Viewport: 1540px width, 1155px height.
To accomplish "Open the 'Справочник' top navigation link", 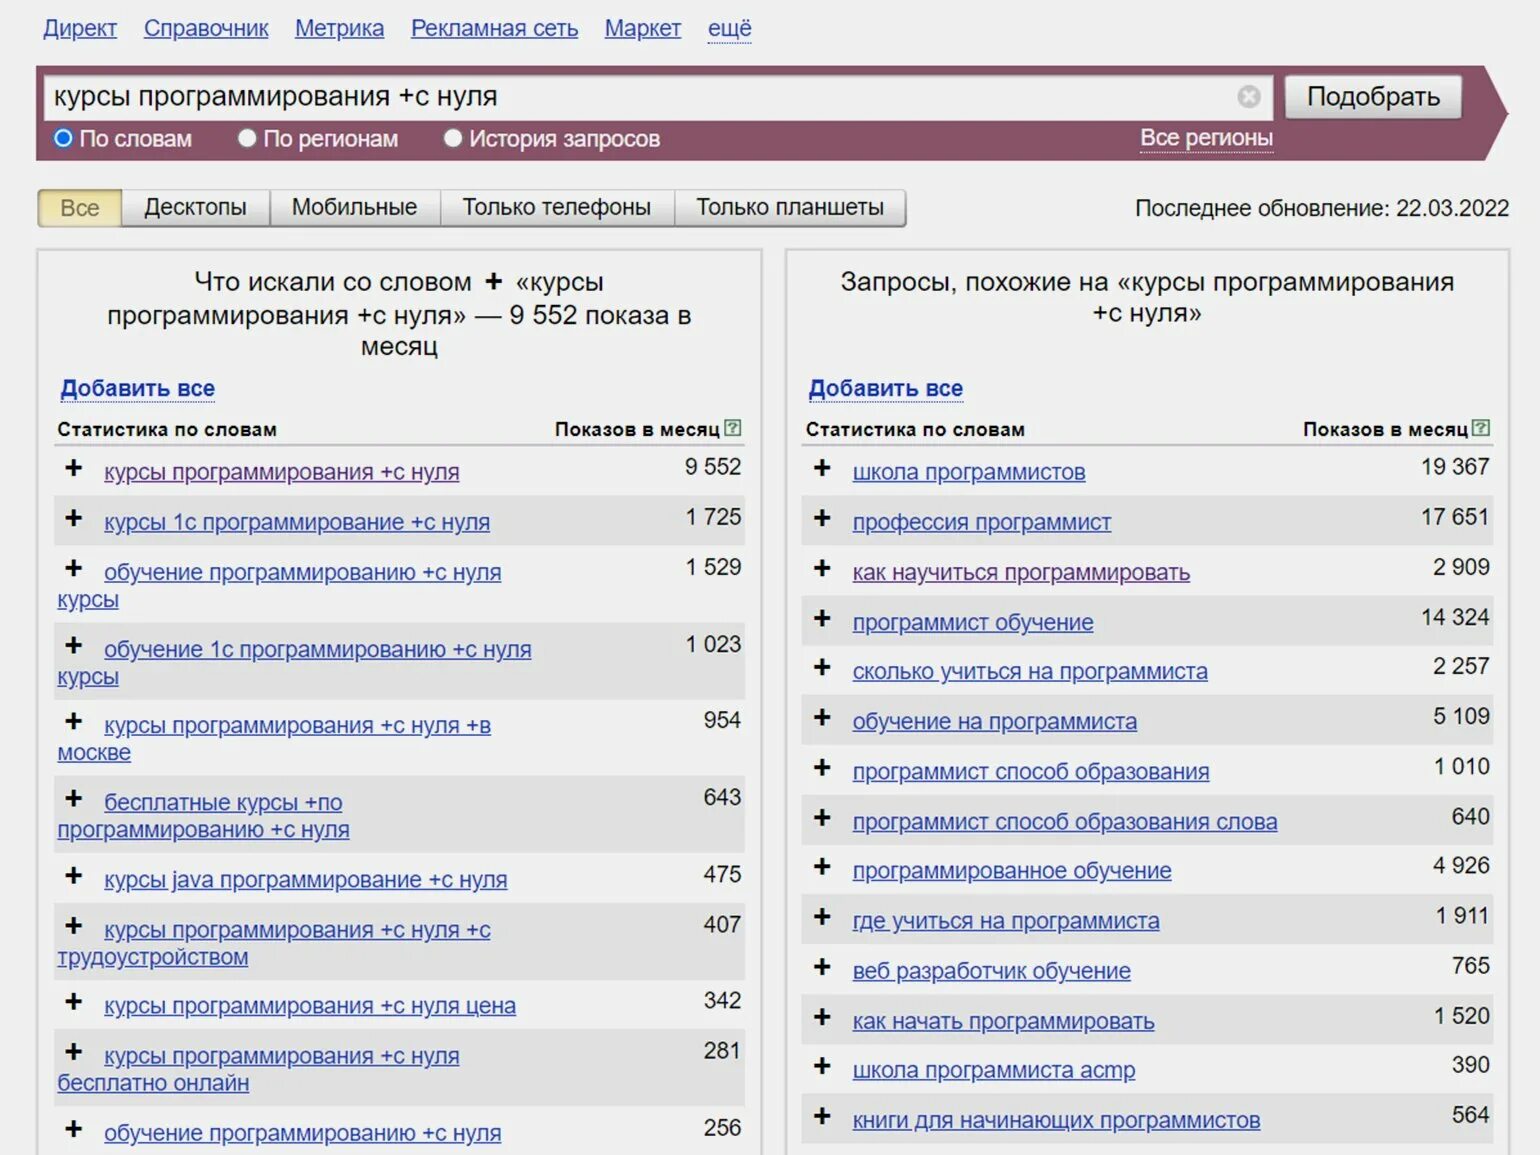I will click(206, 29).
